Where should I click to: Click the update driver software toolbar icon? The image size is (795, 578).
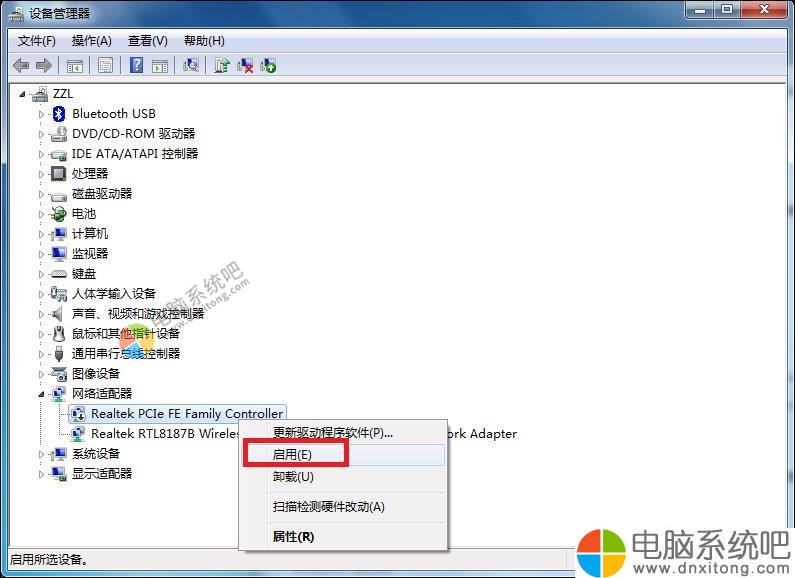(x=222, y=65)
